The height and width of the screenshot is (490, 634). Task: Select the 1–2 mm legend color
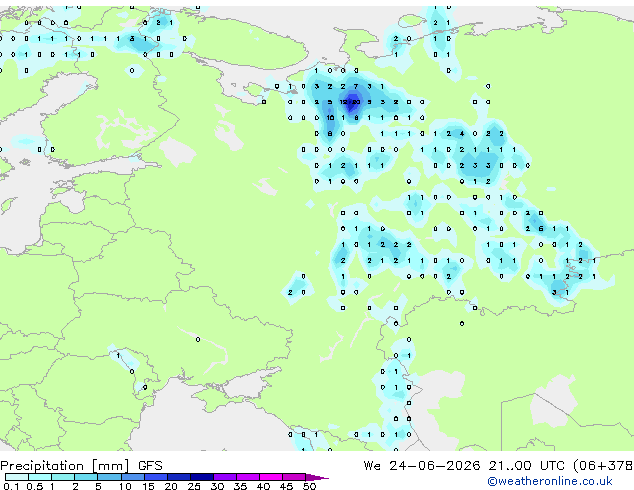click(x=63, y=477)
